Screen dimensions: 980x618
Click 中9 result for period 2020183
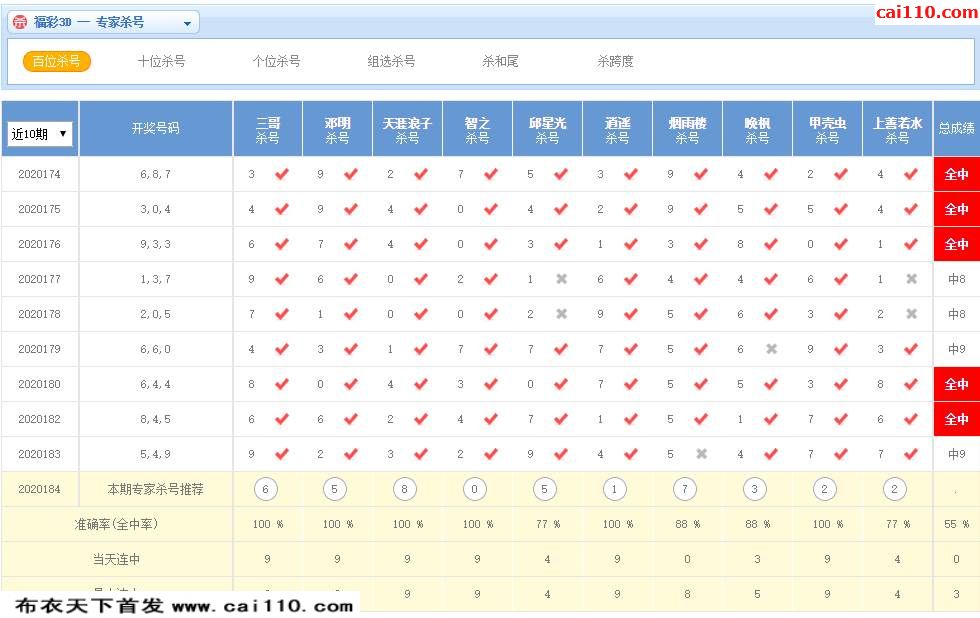[x=957, y=454]
